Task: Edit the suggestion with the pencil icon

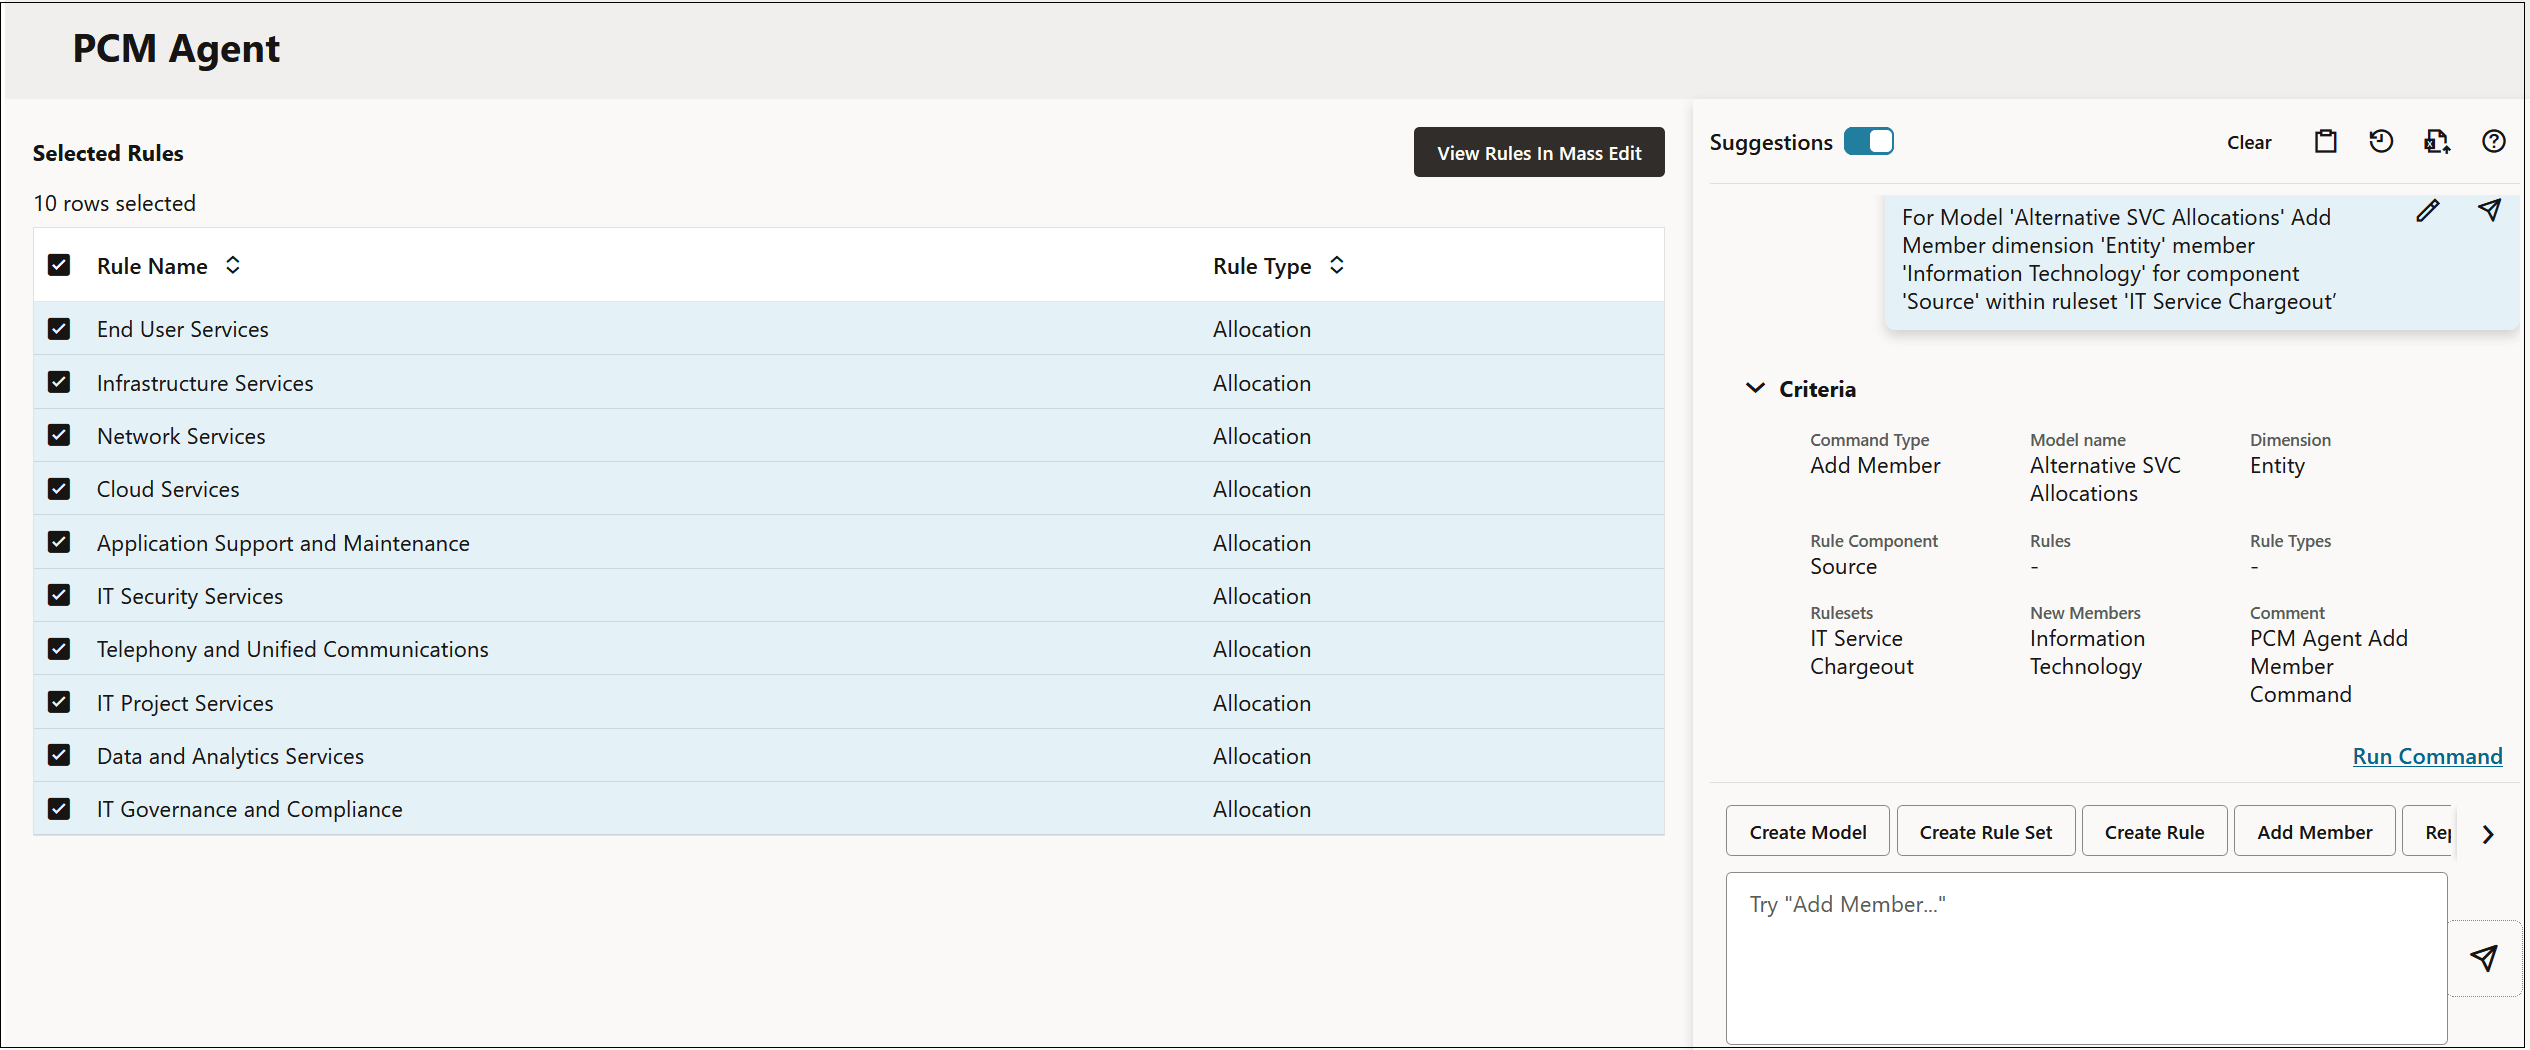Action: coord(2428,211)
